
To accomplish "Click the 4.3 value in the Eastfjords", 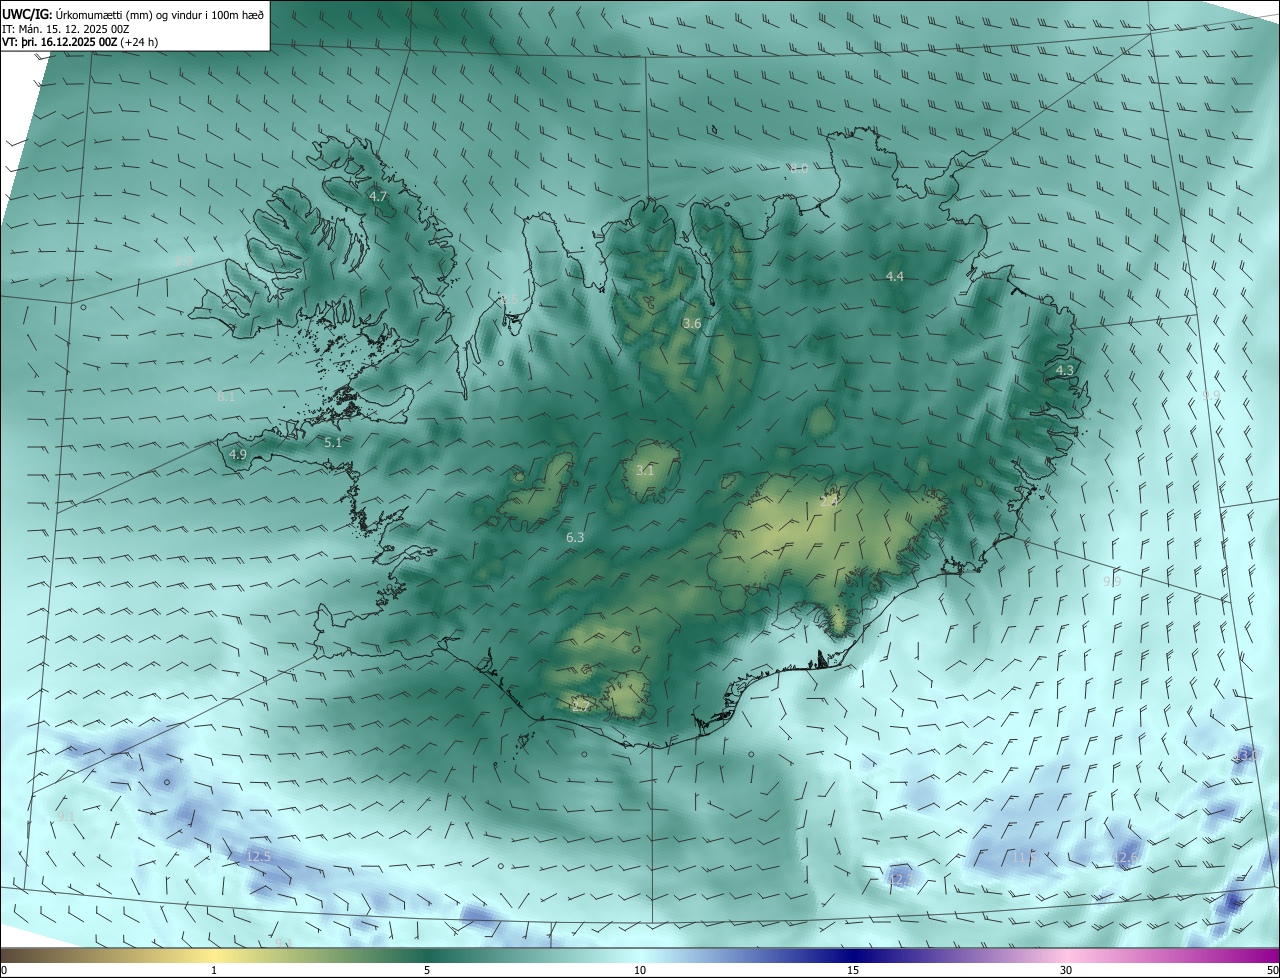I will point(1065,371).
